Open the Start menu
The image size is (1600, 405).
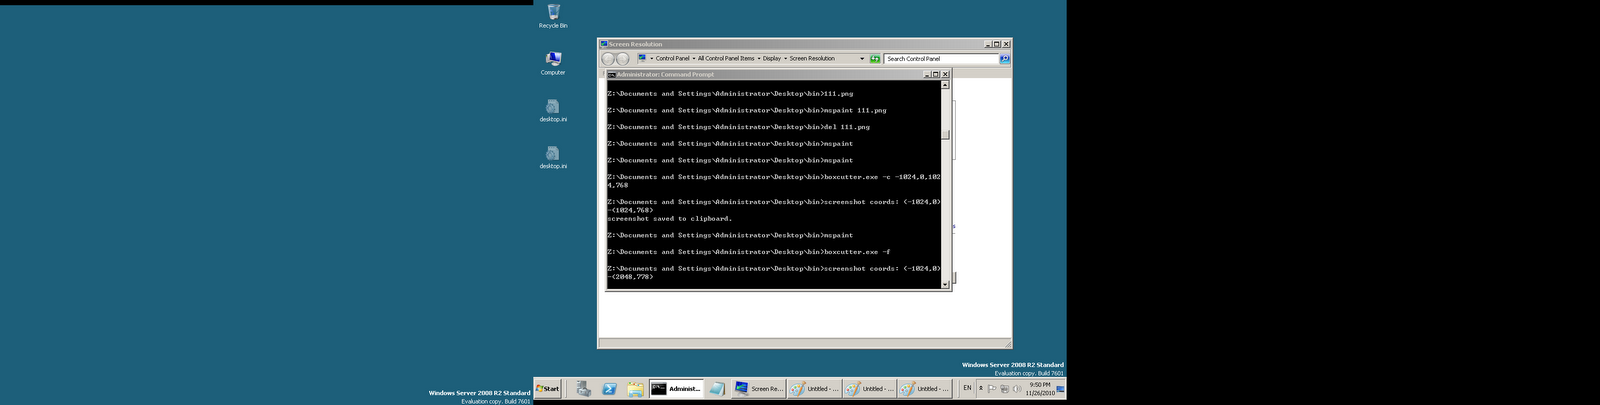coord(548,389)
